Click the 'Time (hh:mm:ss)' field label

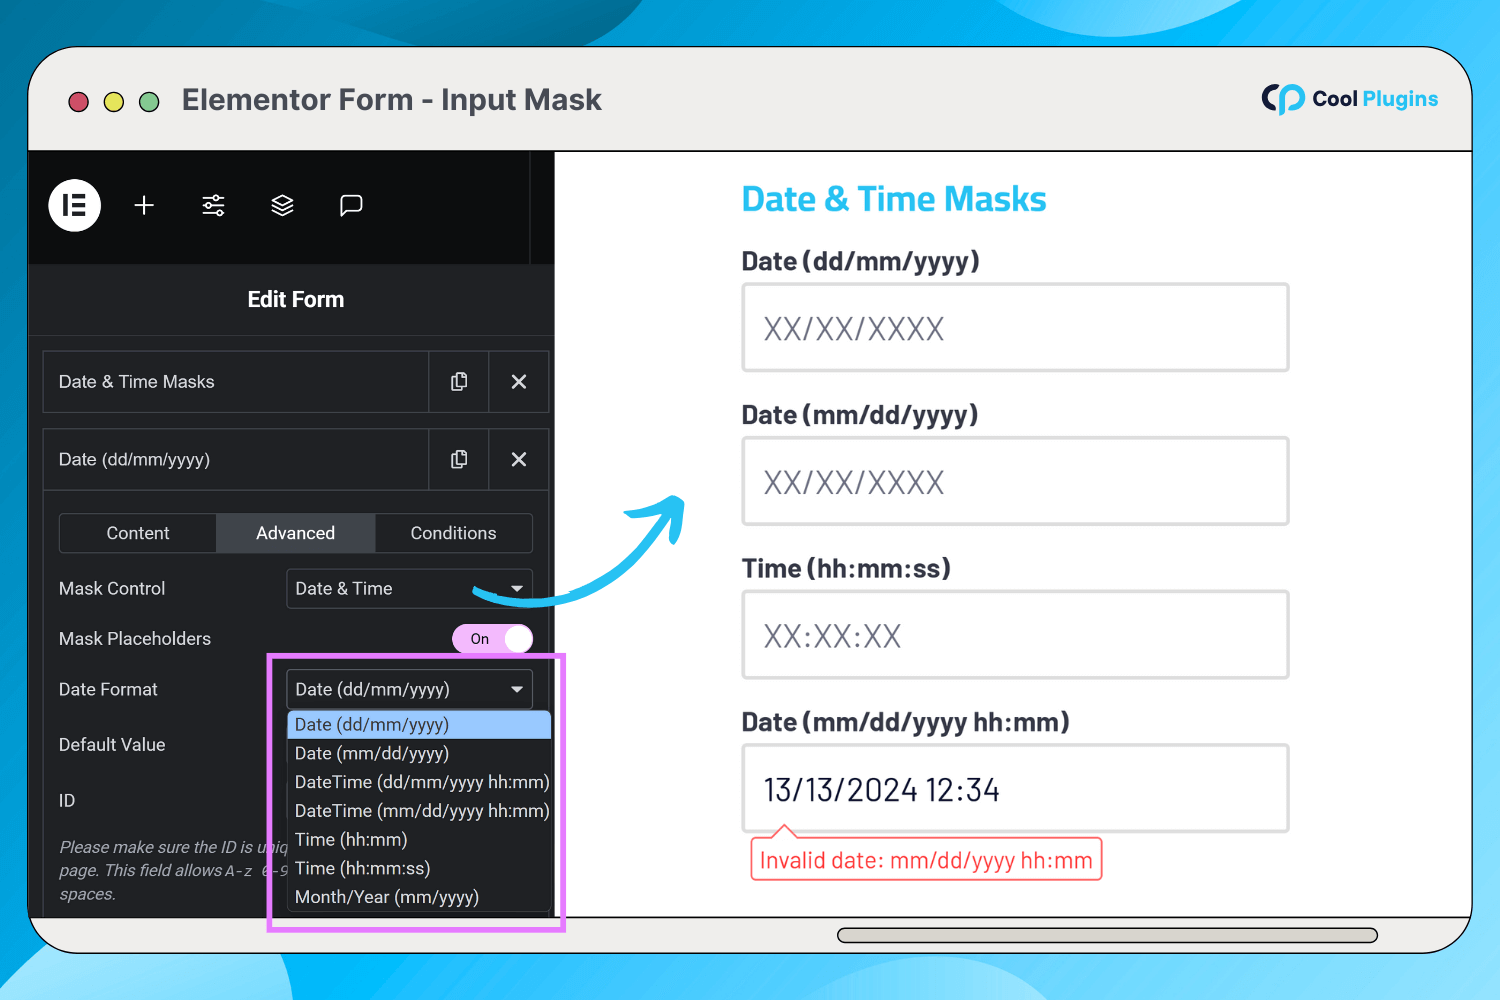[846, 569]
